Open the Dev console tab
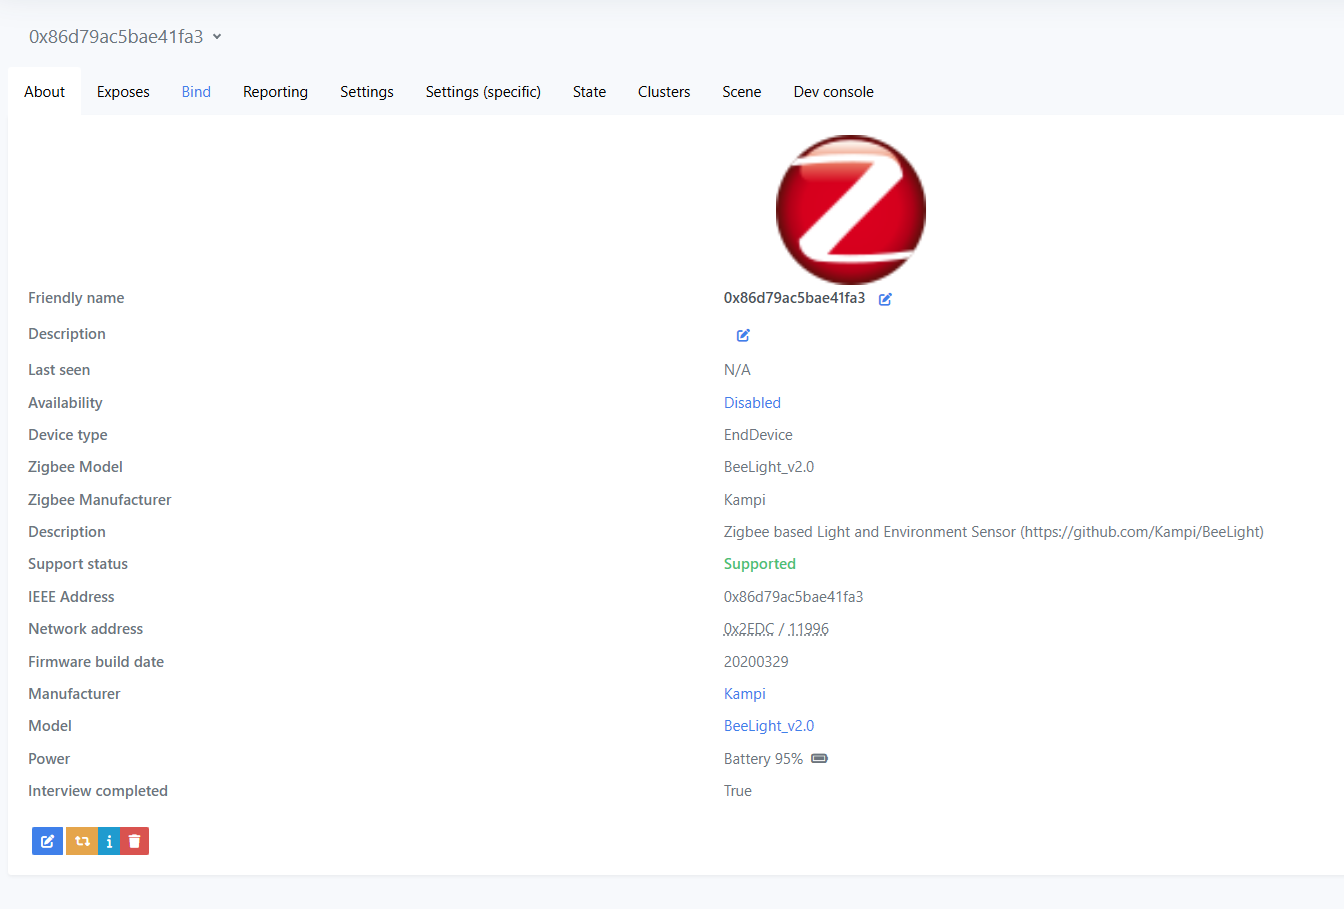1344x909 pixels. coord(834,92)
